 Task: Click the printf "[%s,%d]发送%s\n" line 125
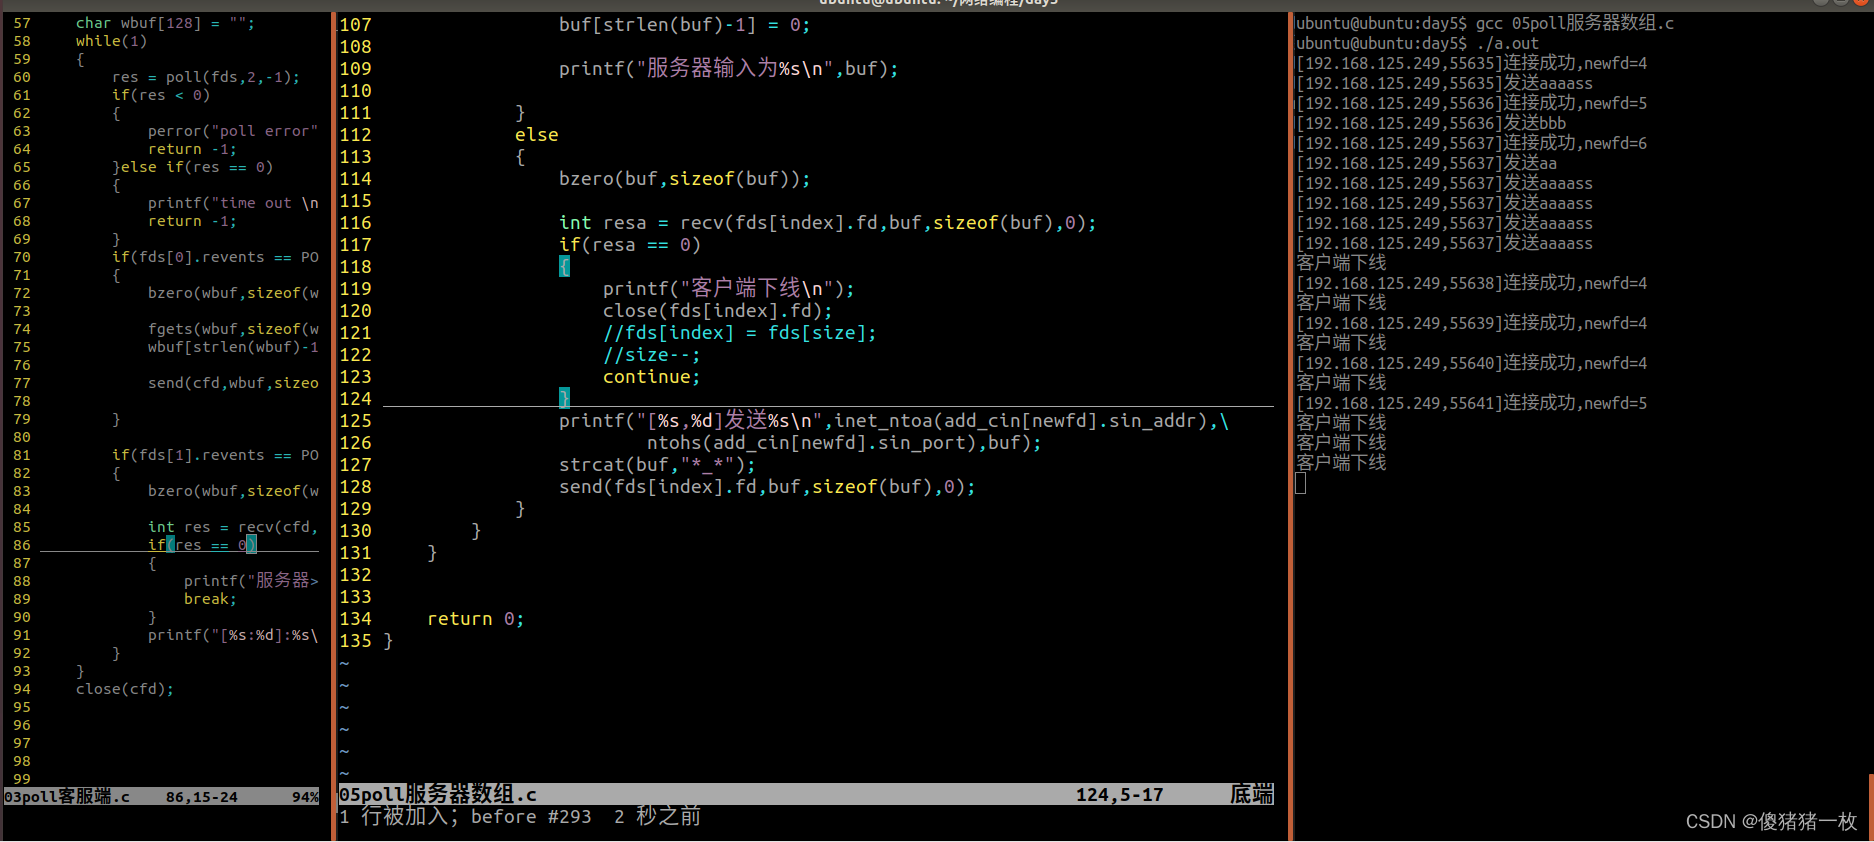tap(893, 421)
